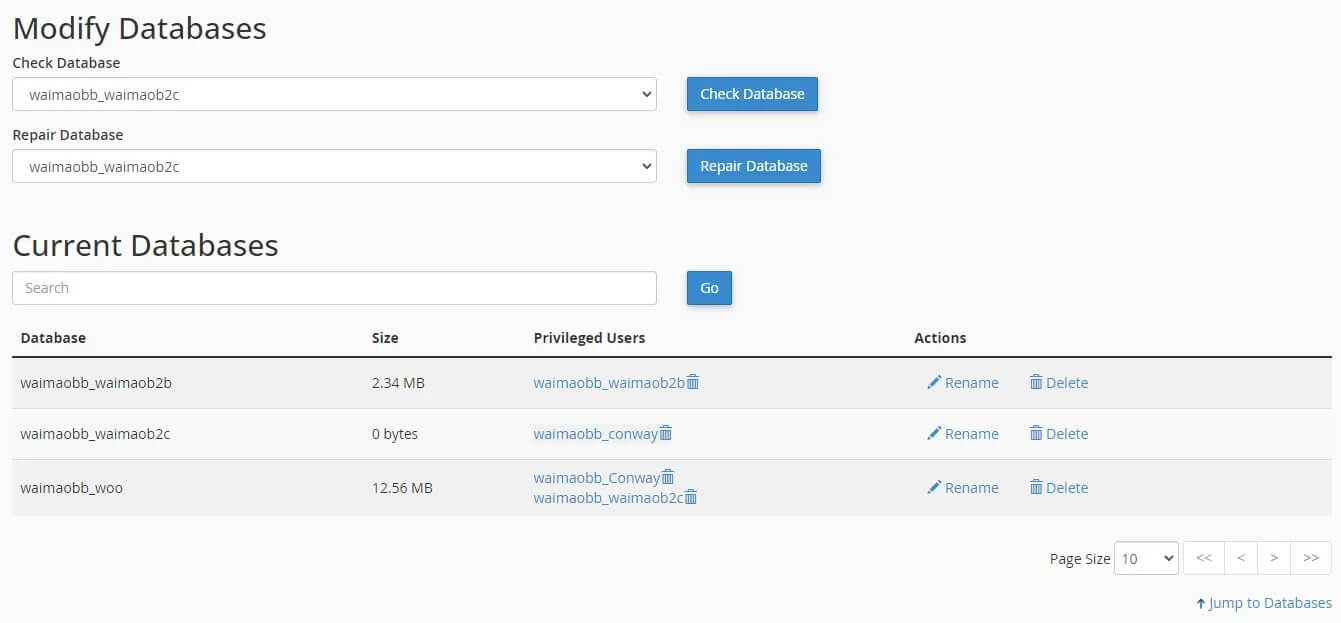
Task: Click the Go search button
Action: [x=708, y=287]
